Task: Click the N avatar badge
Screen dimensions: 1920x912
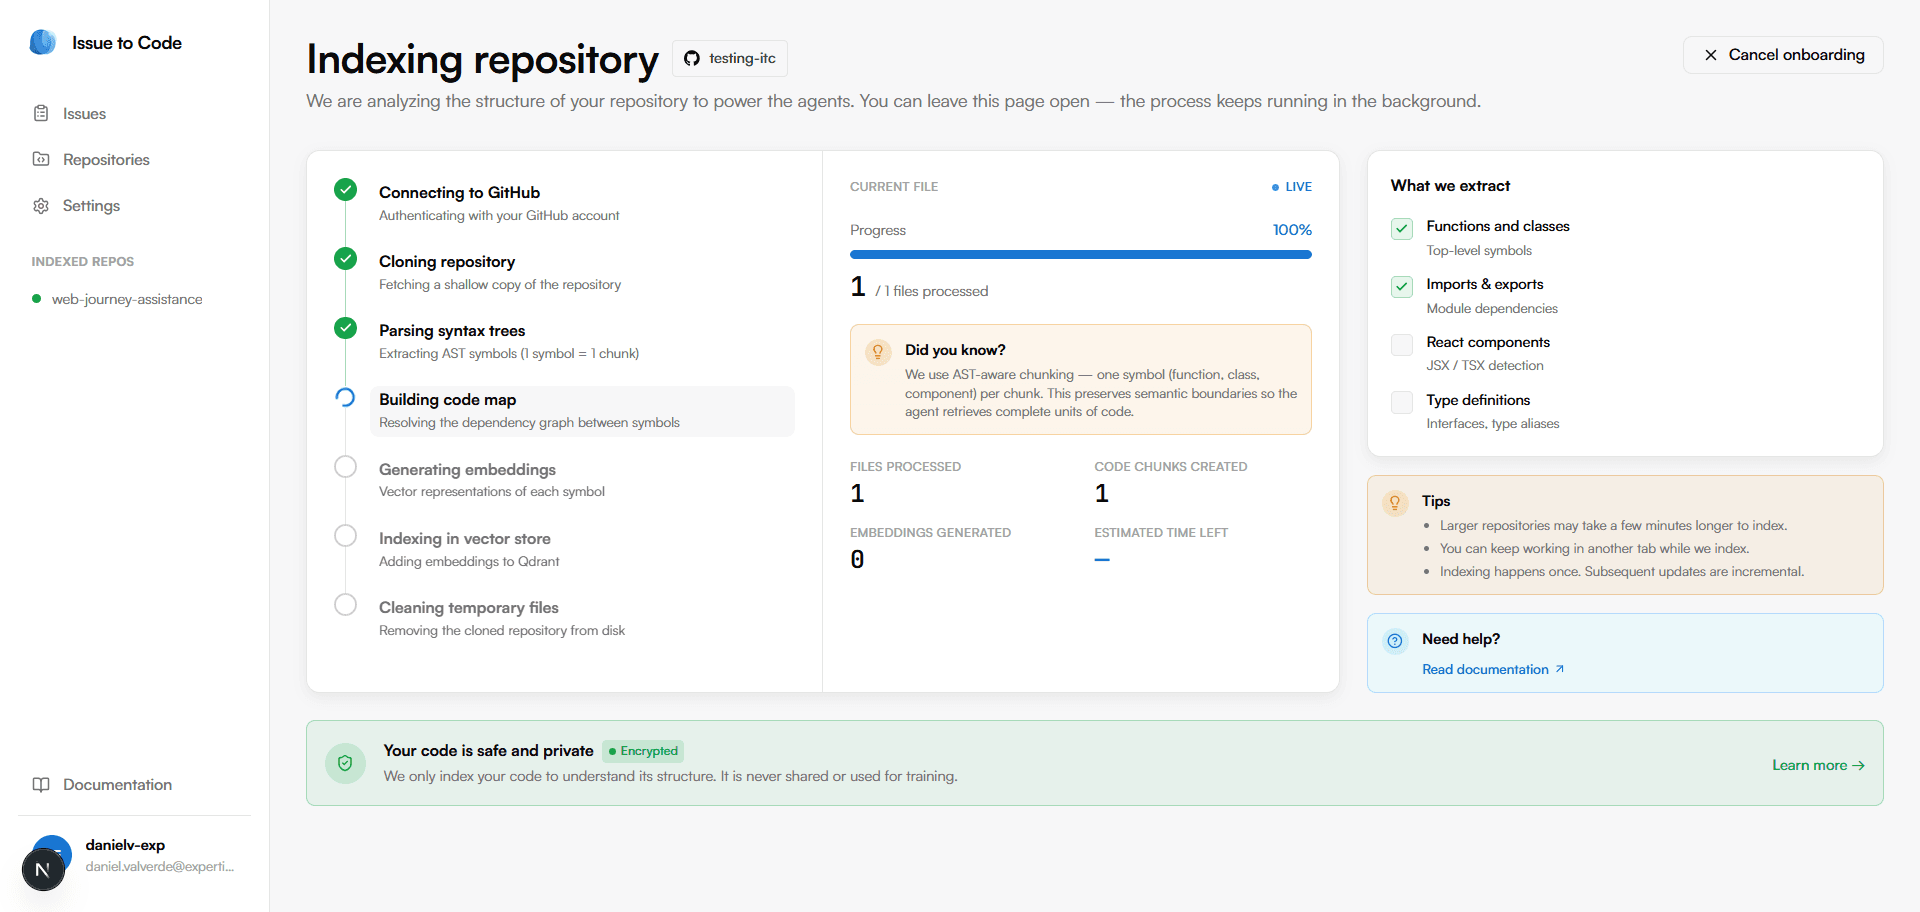Action: pyautogui.click(x=43, y=869)
